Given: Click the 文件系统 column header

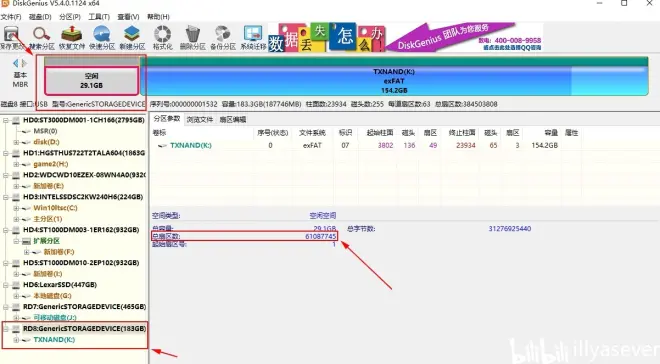Looking at the screenshot, I should 312,133.
